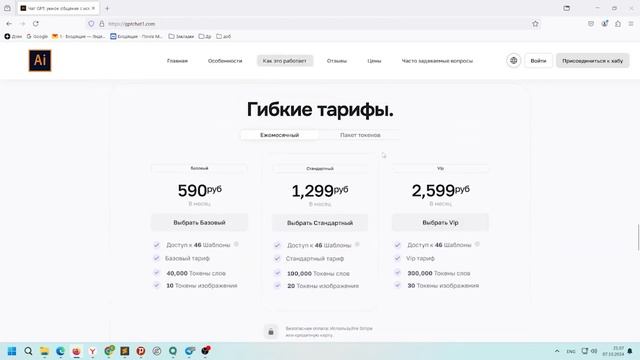640x360 pixels.
Task: Click the Гибкие тарифы heading
Action: pos(320,109)
